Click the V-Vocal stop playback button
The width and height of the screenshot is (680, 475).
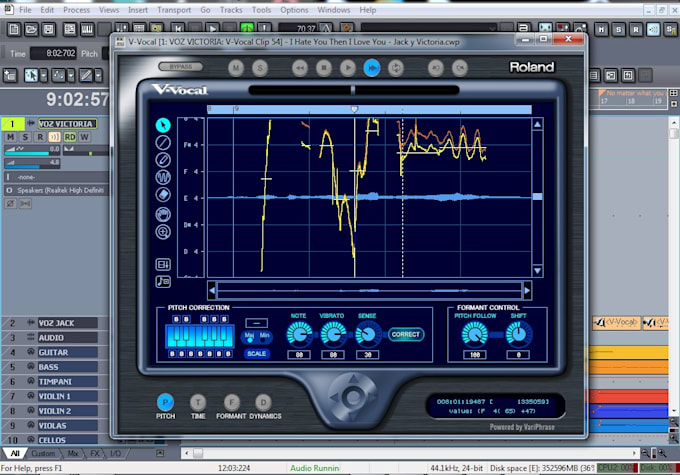tap(324, 67)
